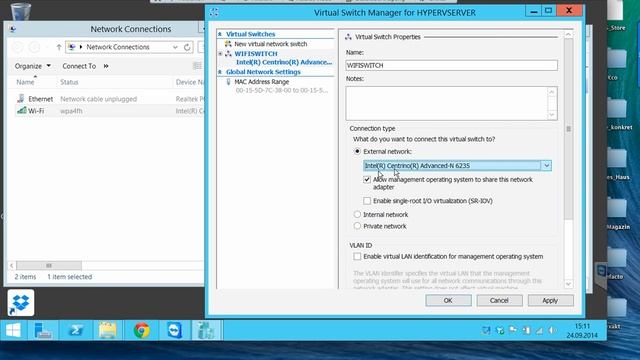Open File Explorer from taskbar
This screenshot has width=640, height=360.
click(x=108, y=330)
